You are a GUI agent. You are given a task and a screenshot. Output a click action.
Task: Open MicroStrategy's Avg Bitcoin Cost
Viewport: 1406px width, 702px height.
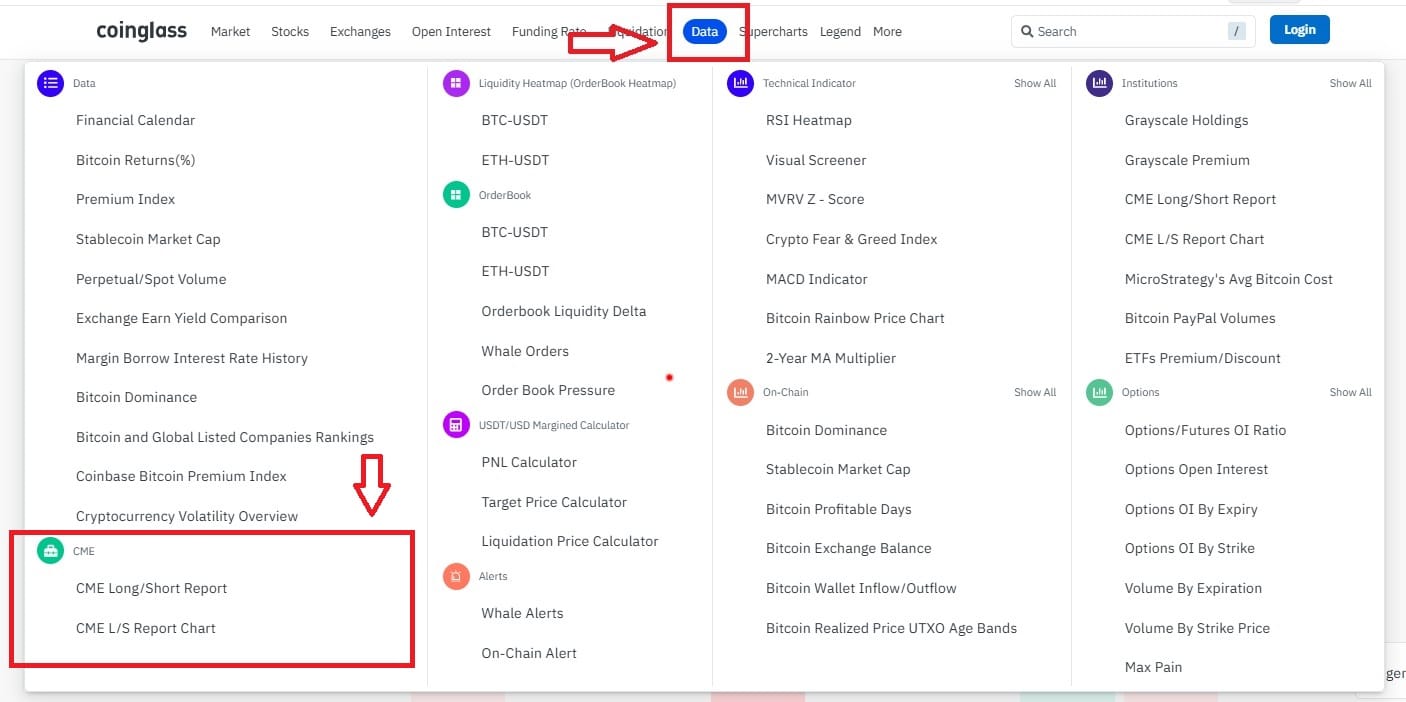click(x=1228, y=279)
